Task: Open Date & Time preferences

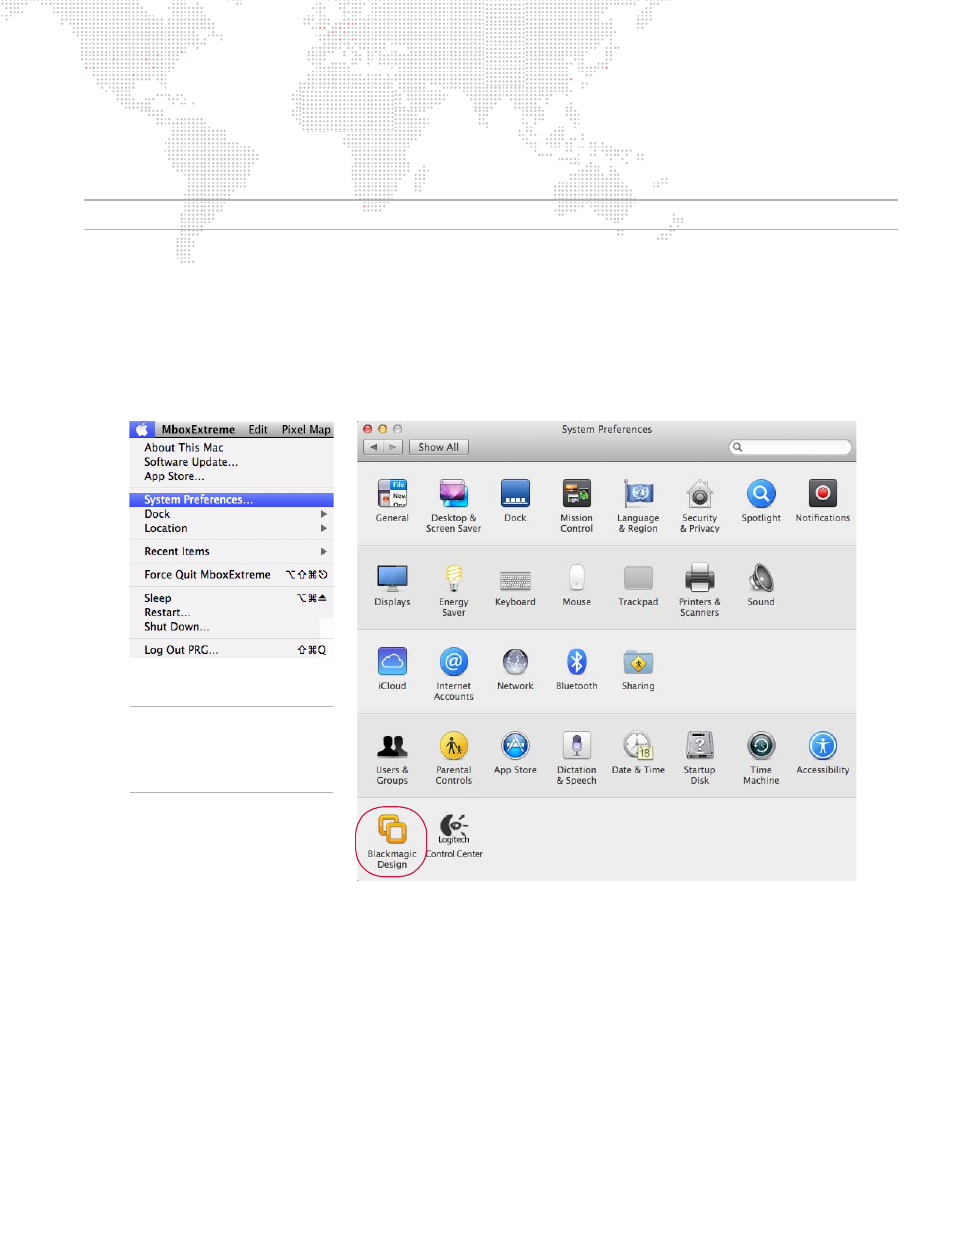Action: (638, 753)
